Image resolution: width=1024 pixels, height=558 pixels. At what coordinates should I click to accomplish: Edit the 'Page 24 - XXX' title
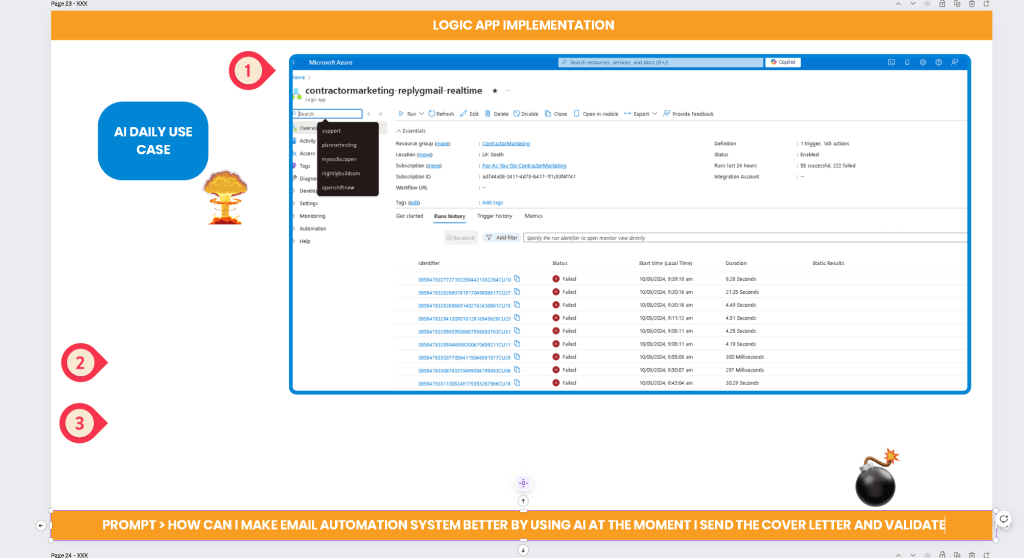click(x=69, y=555)
